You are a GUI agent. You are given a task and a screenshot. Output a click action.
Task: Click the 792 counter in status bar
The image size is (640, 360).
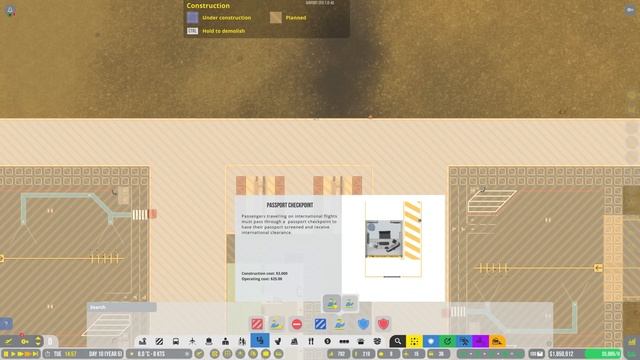pos(338,354)
